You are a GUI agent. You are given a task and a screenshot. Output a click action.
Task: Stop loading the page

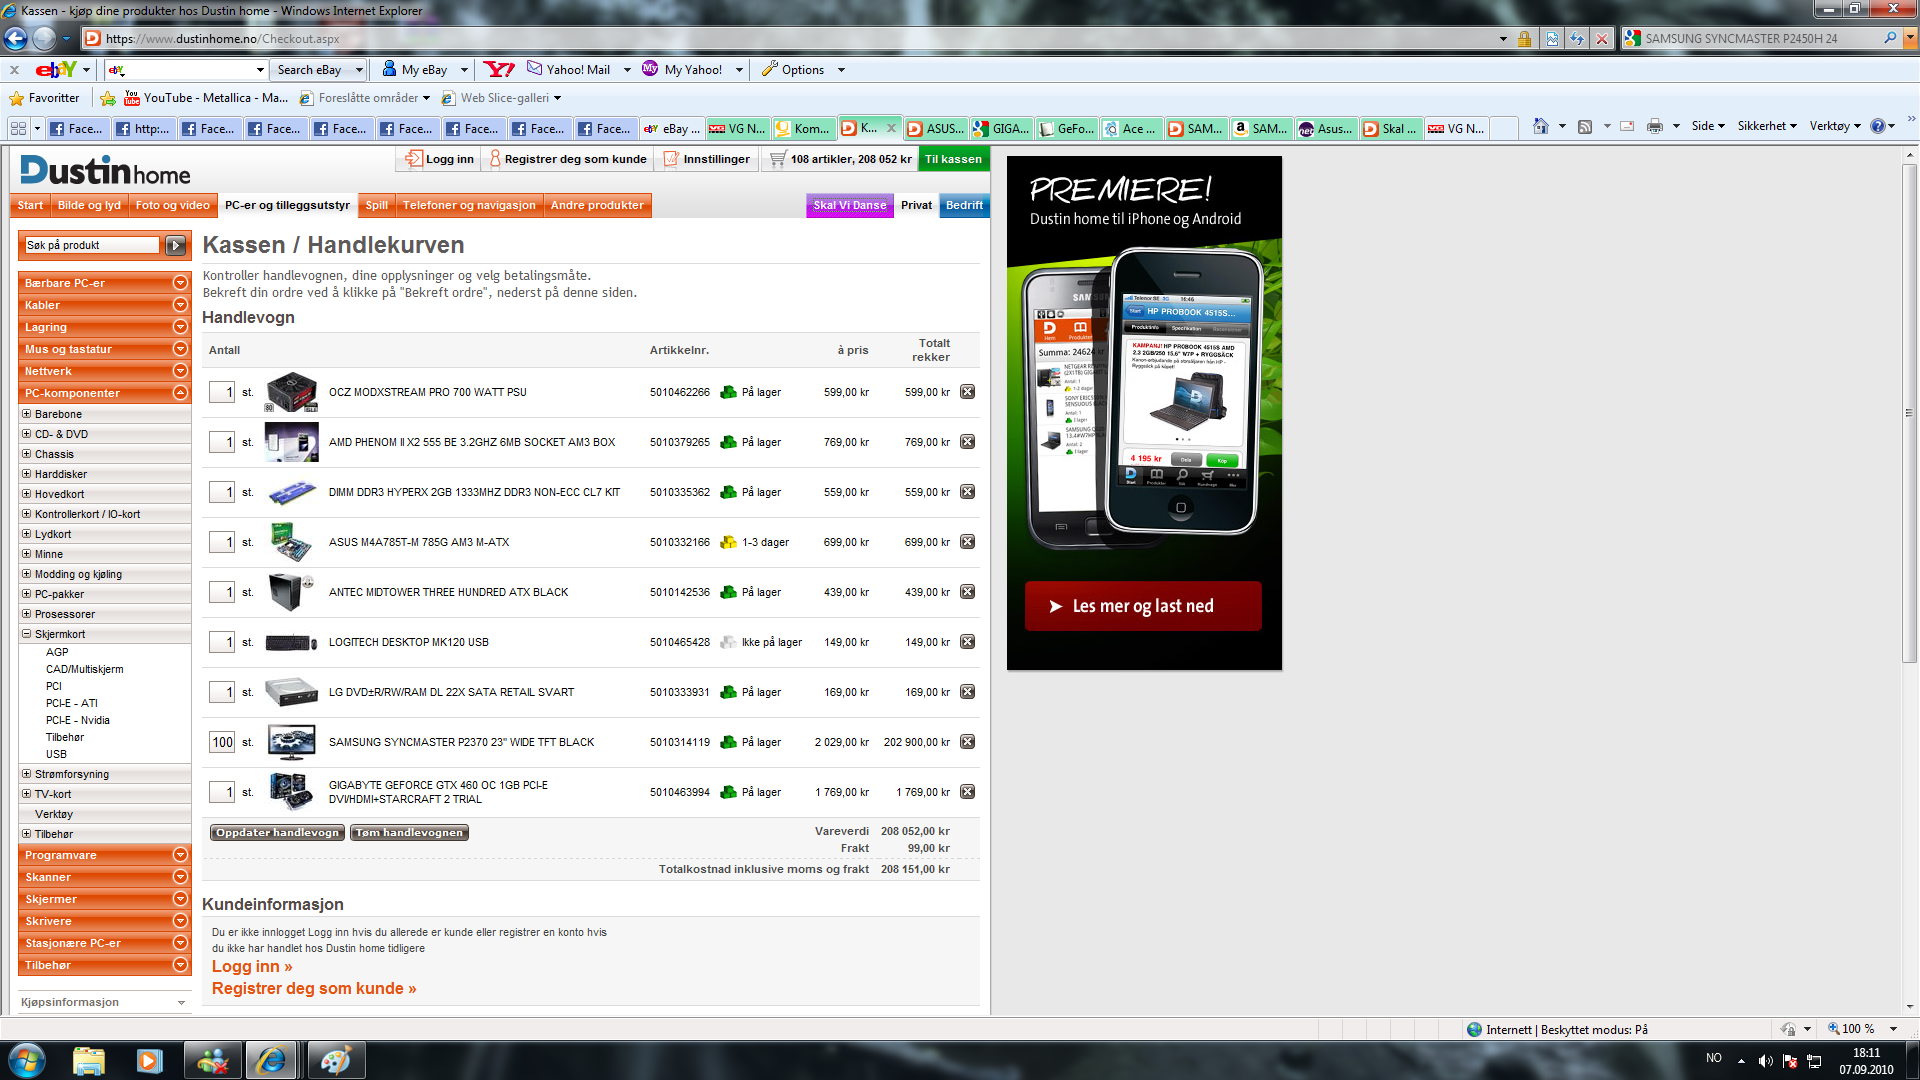(1602, 39)
